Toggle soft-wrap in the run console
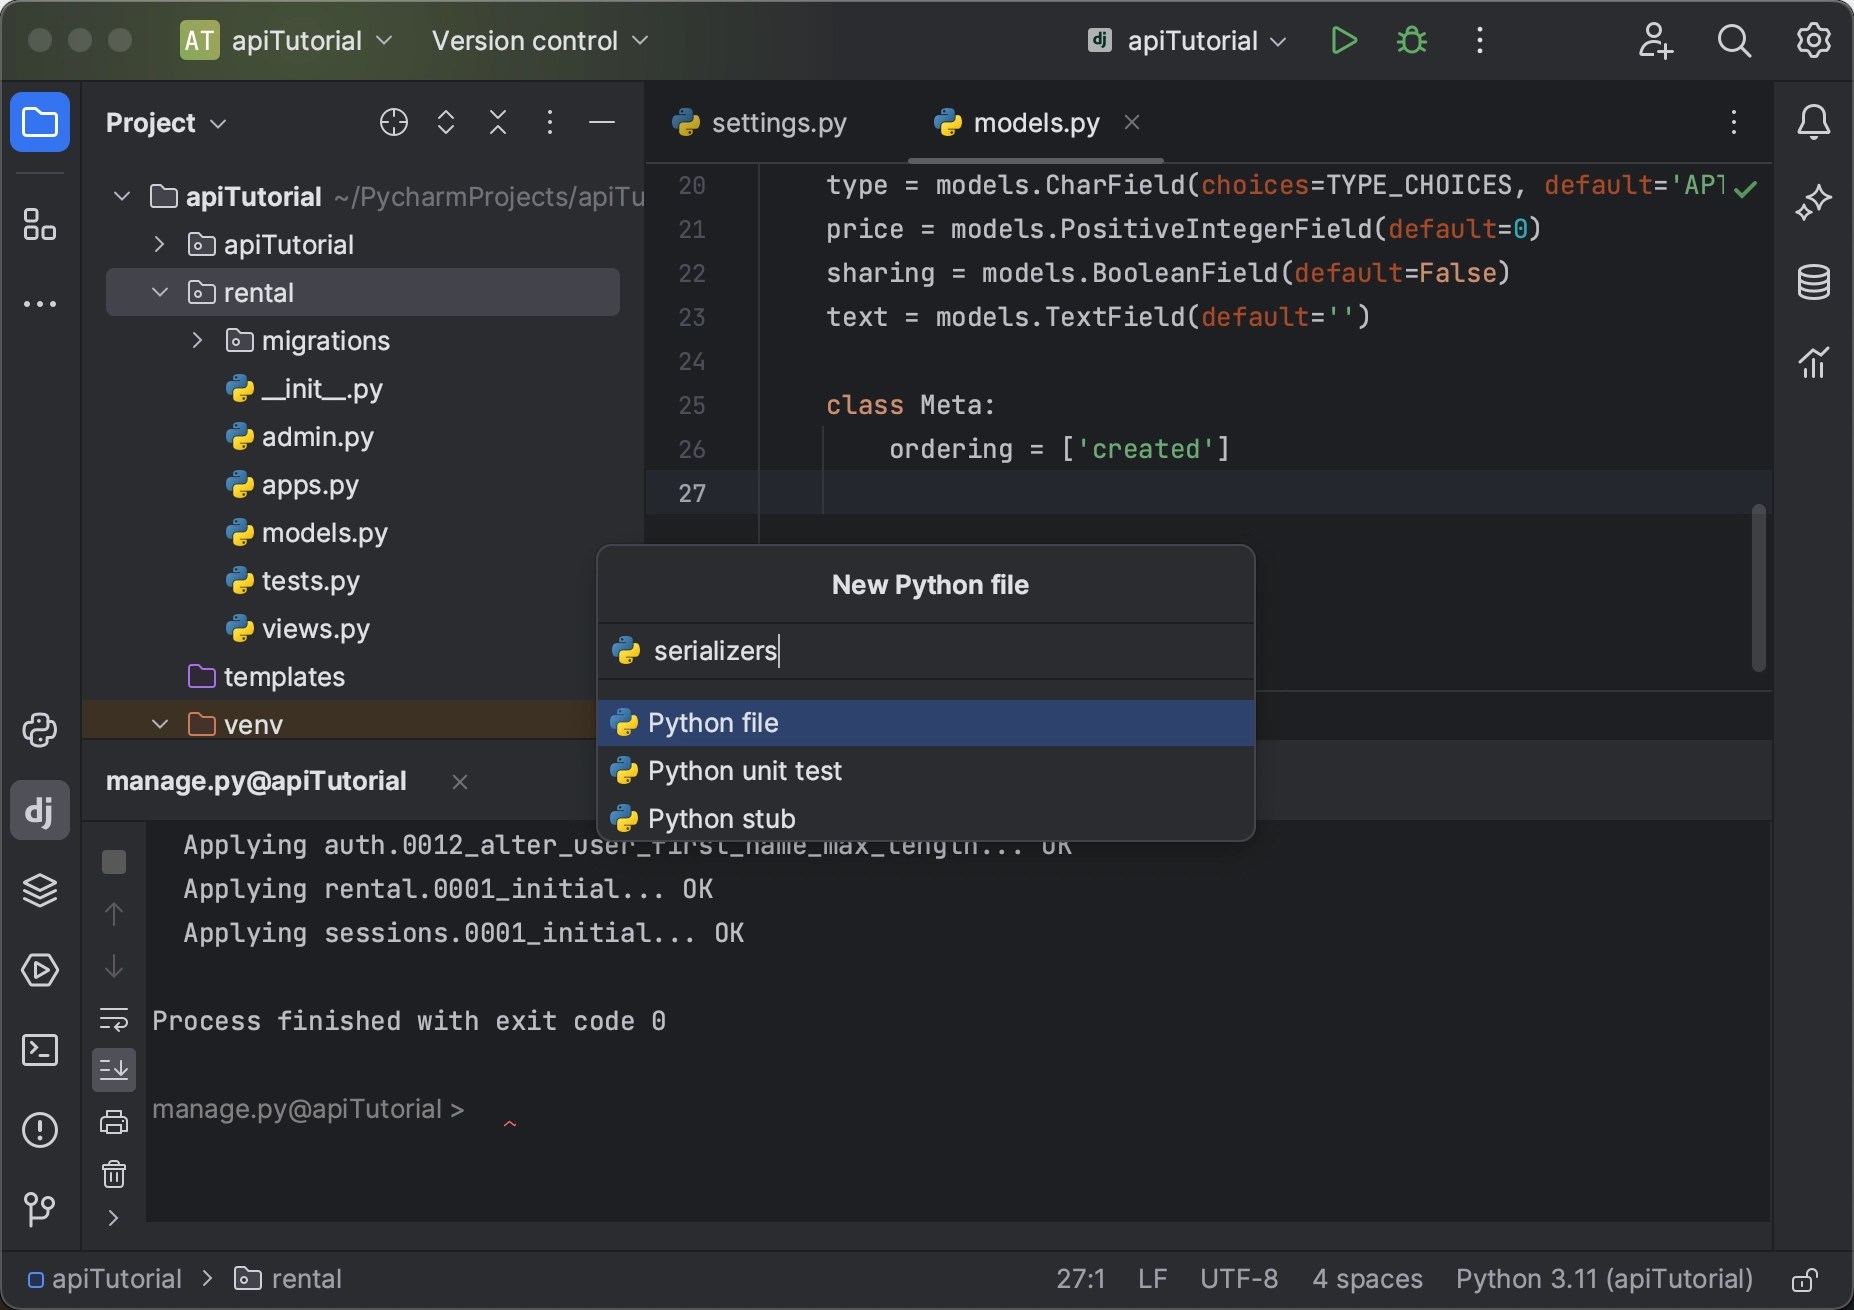The width and height of the screenshot is (1854, 1310). pyautogui.click(x=113, y=1020)
